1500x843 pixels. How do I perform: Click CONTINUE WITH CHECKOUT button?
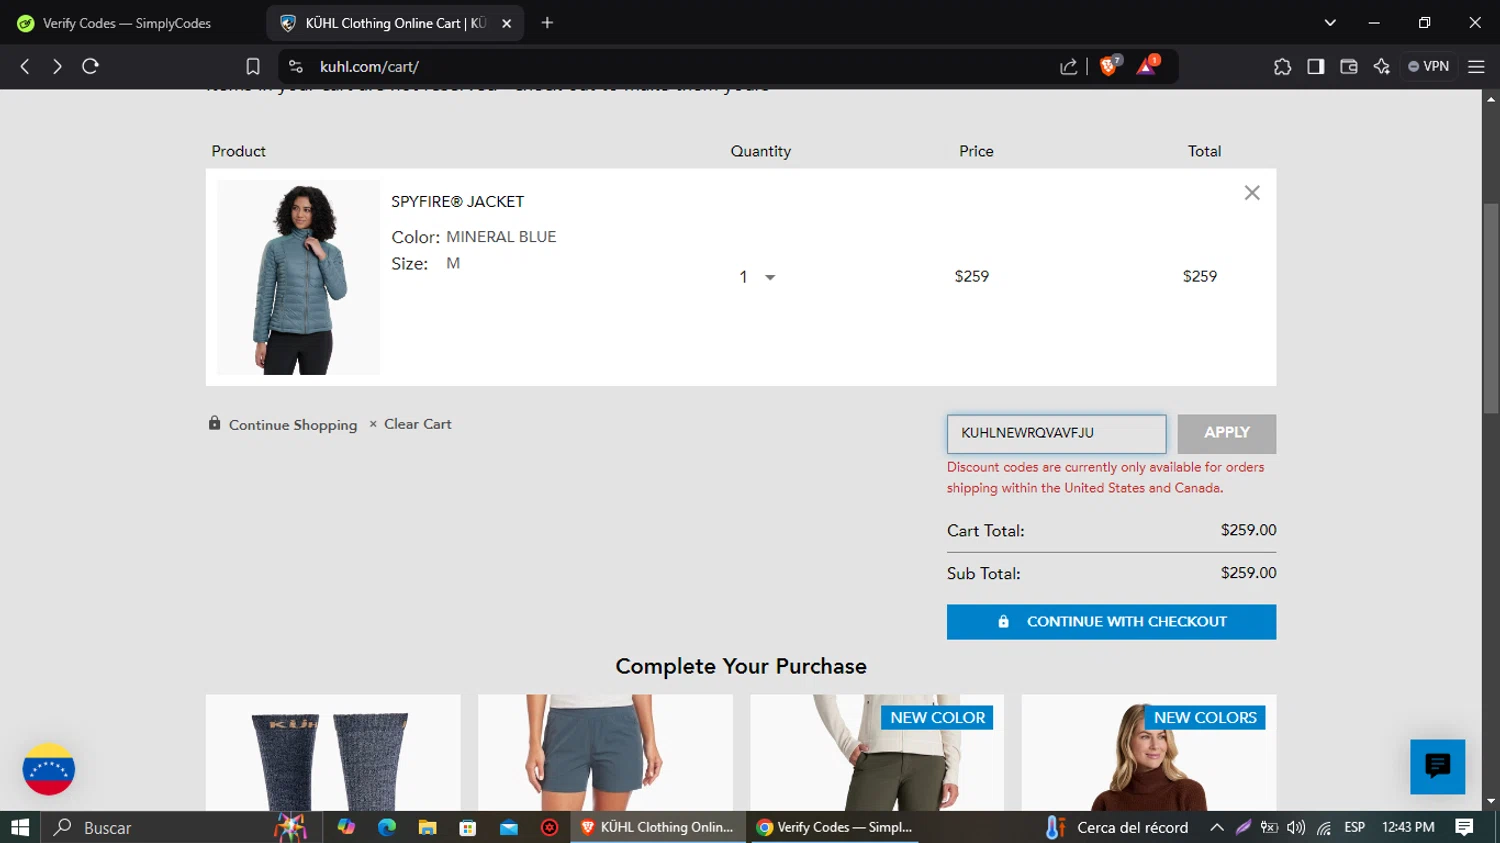point(1111,621)
